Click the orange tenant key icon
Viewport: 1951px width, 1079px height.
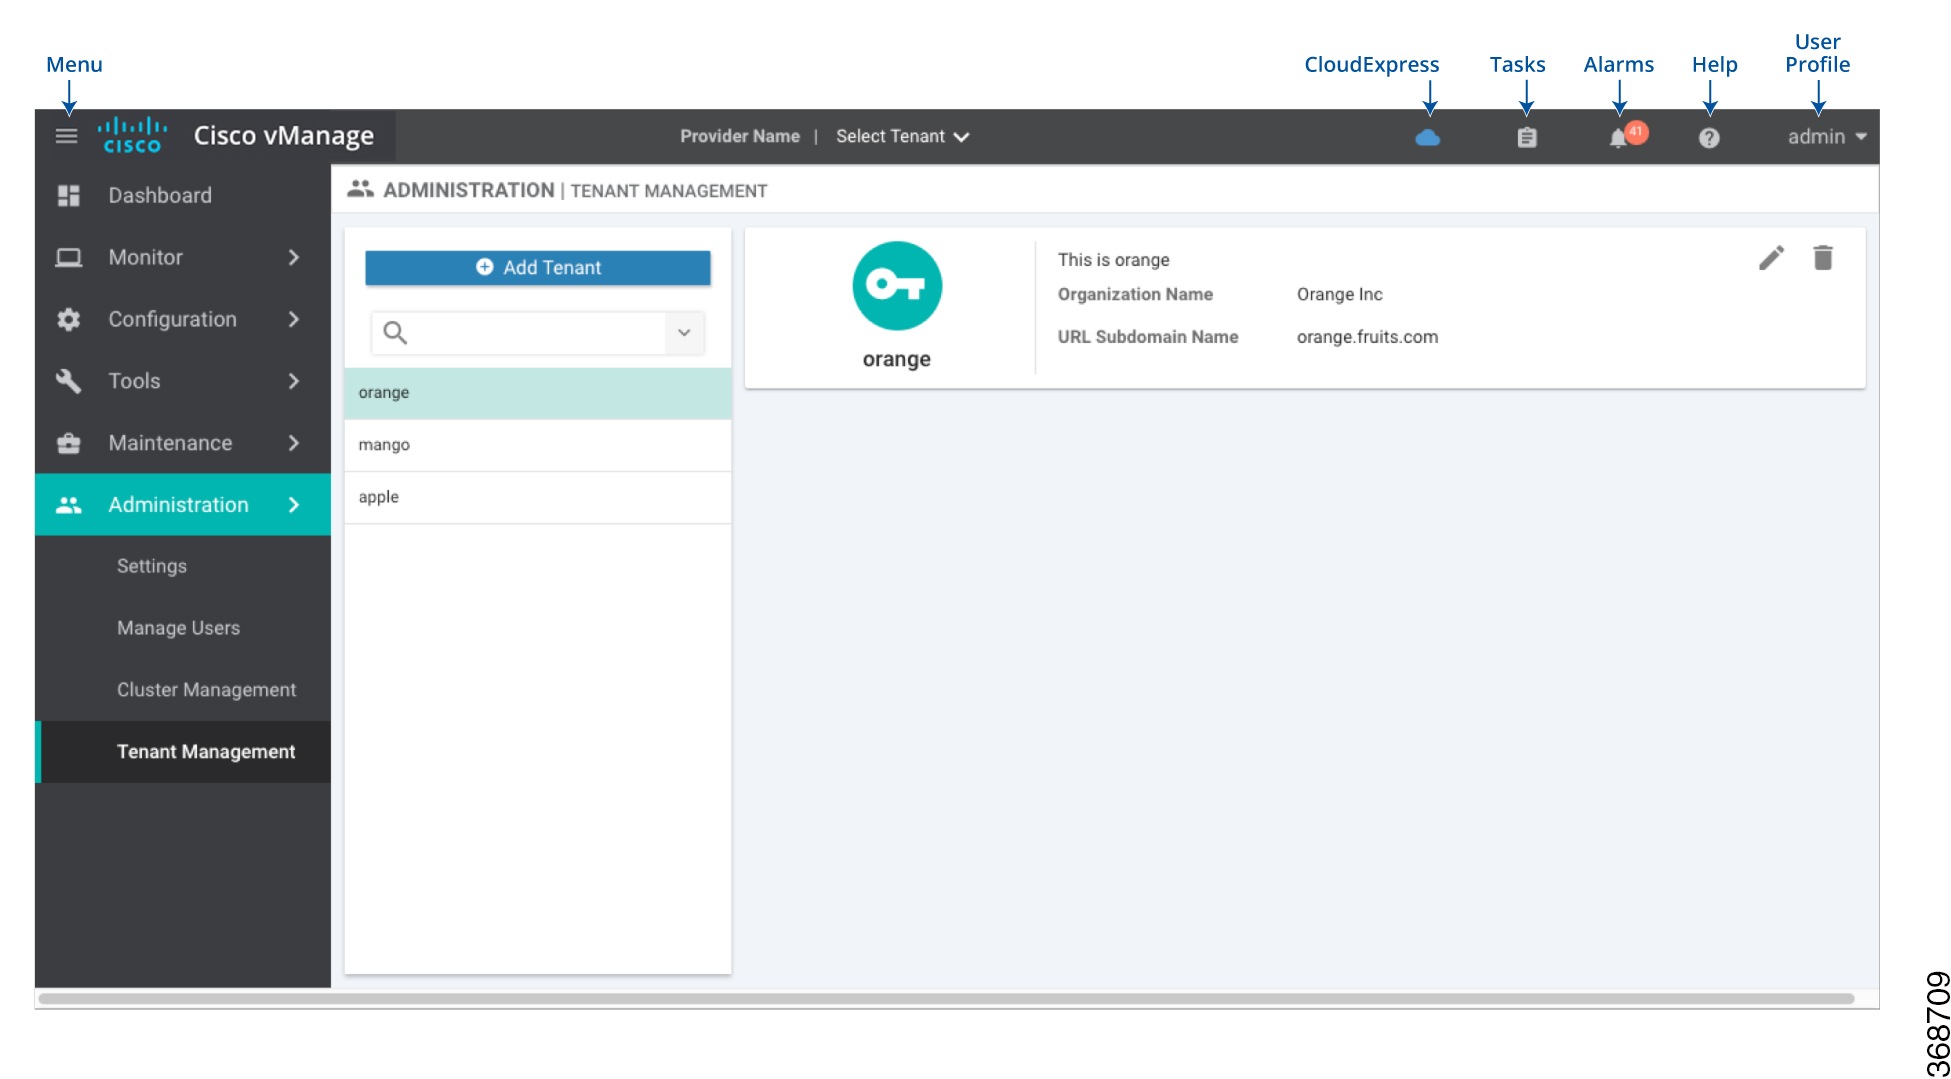pyautogui.click(x=897, y=286)
